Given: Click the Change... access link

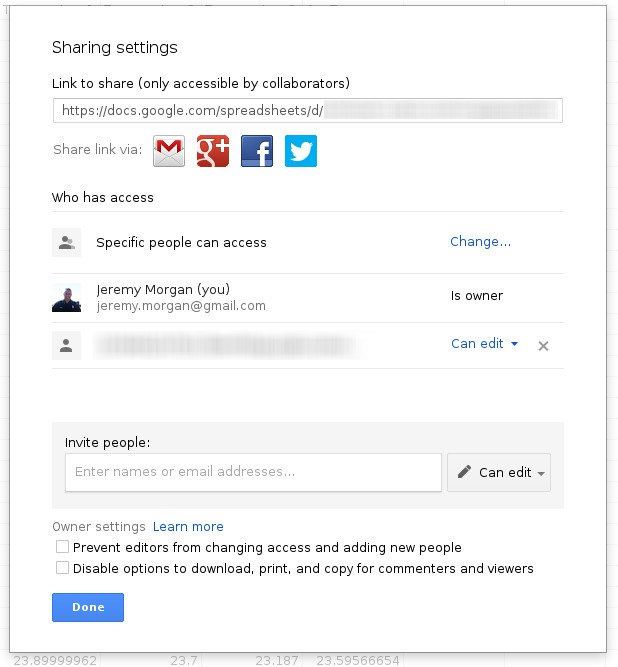Looking at the screenshot, I should [480, 242].
